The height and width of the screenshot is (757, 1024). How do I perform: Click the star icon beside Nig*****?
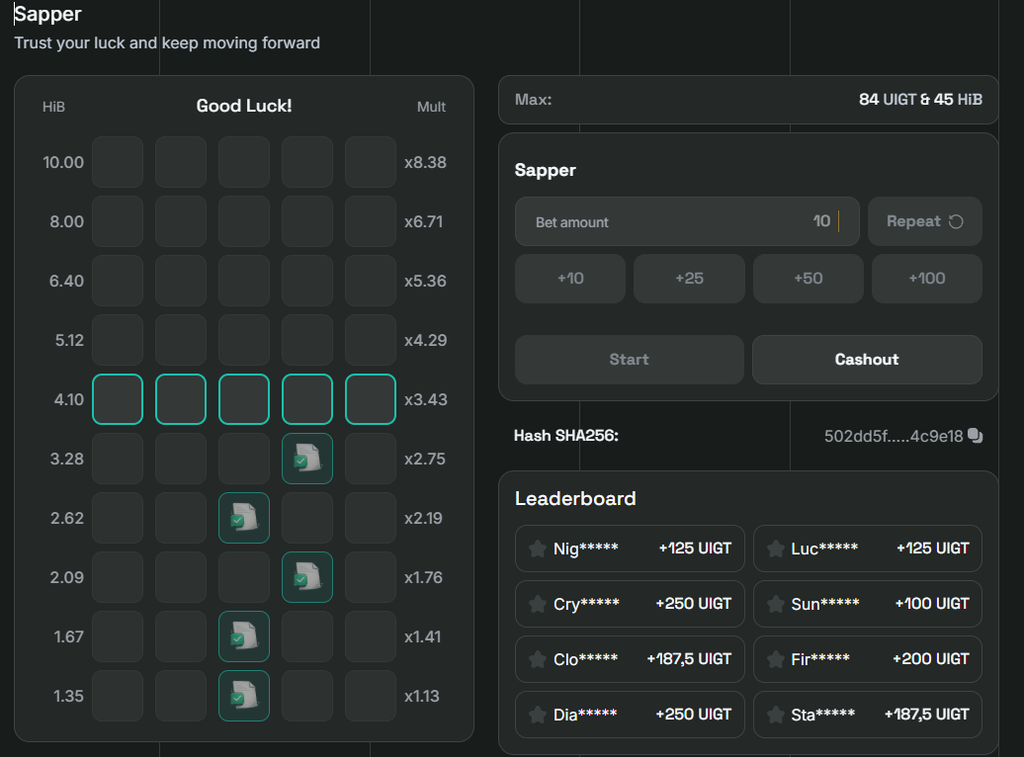537,549
